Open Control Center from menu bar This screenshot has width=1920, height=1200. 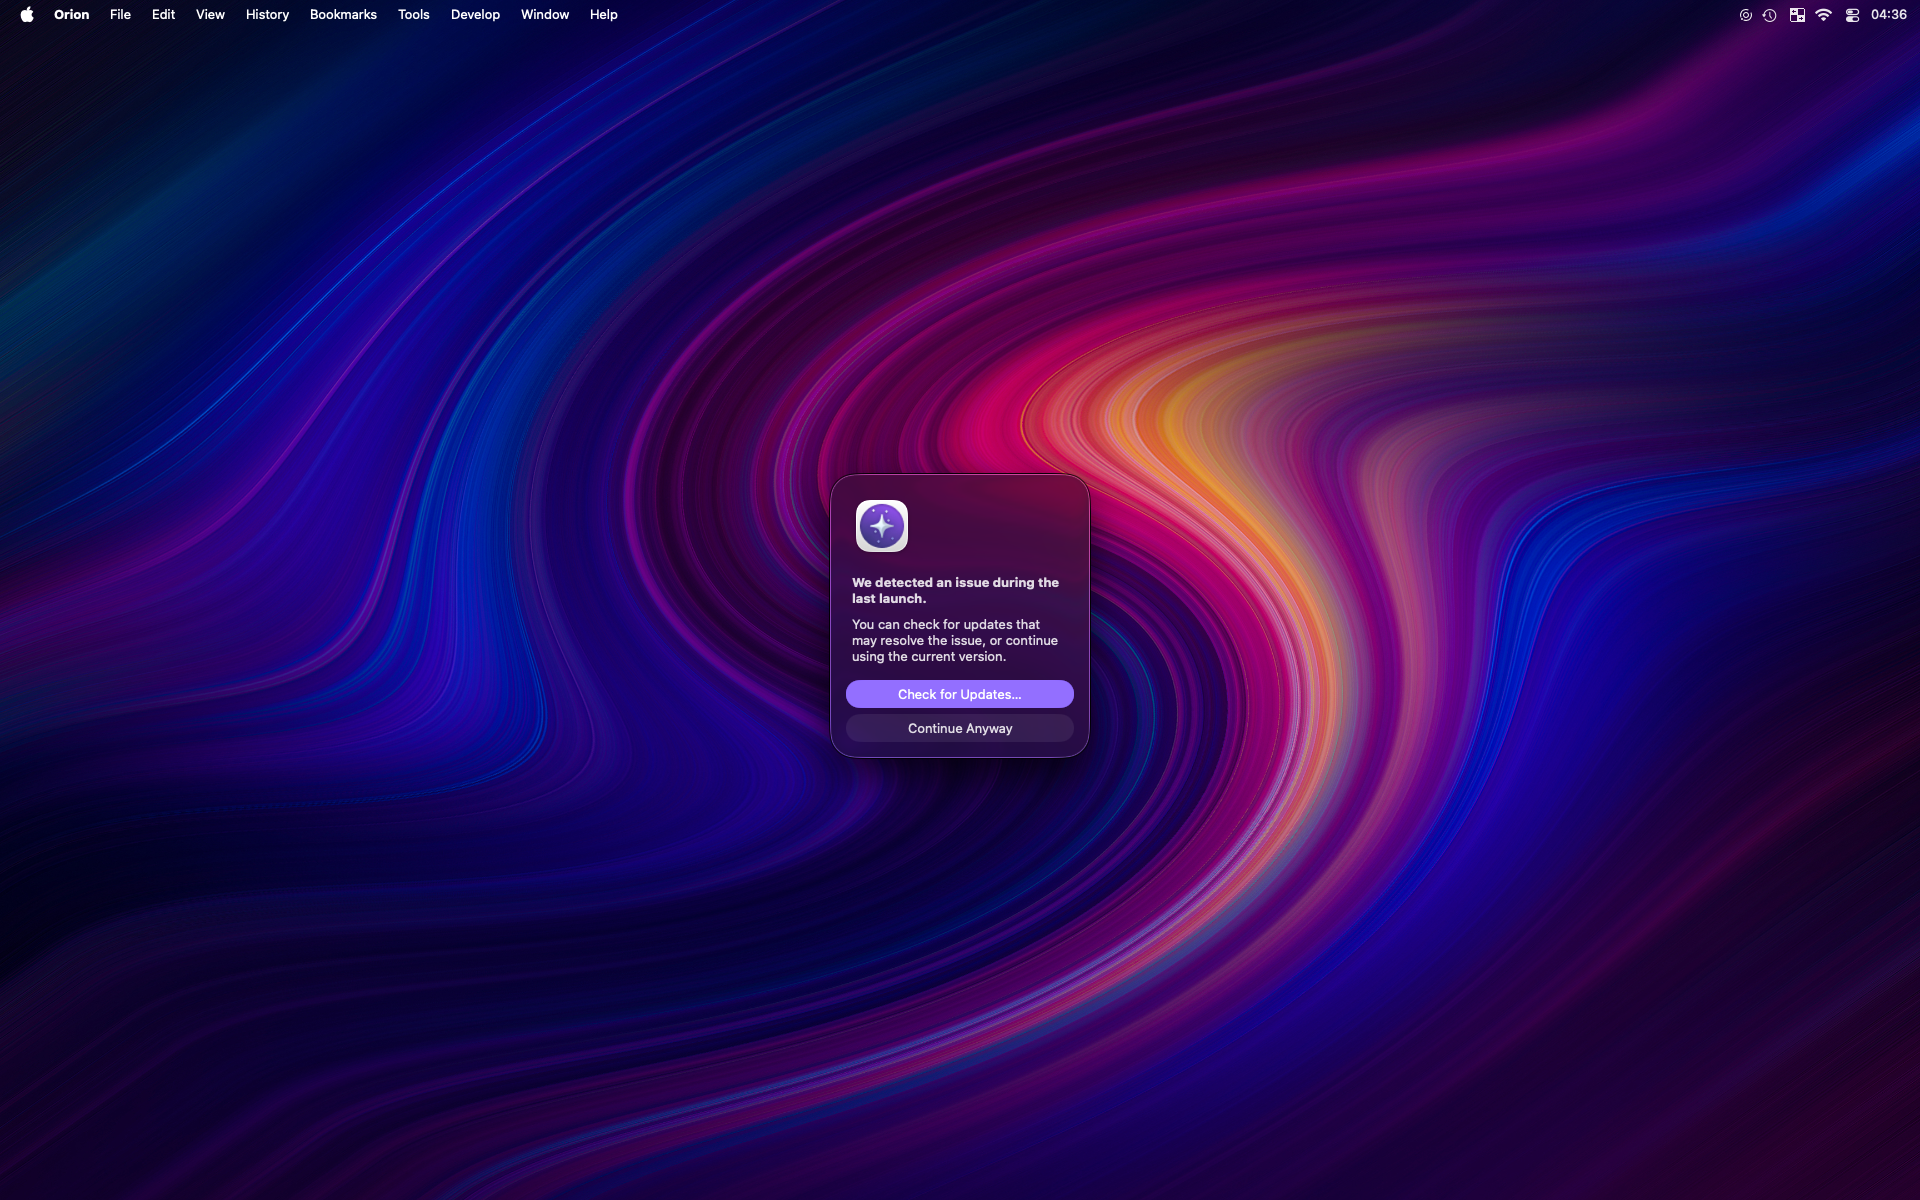[1852, 14]
